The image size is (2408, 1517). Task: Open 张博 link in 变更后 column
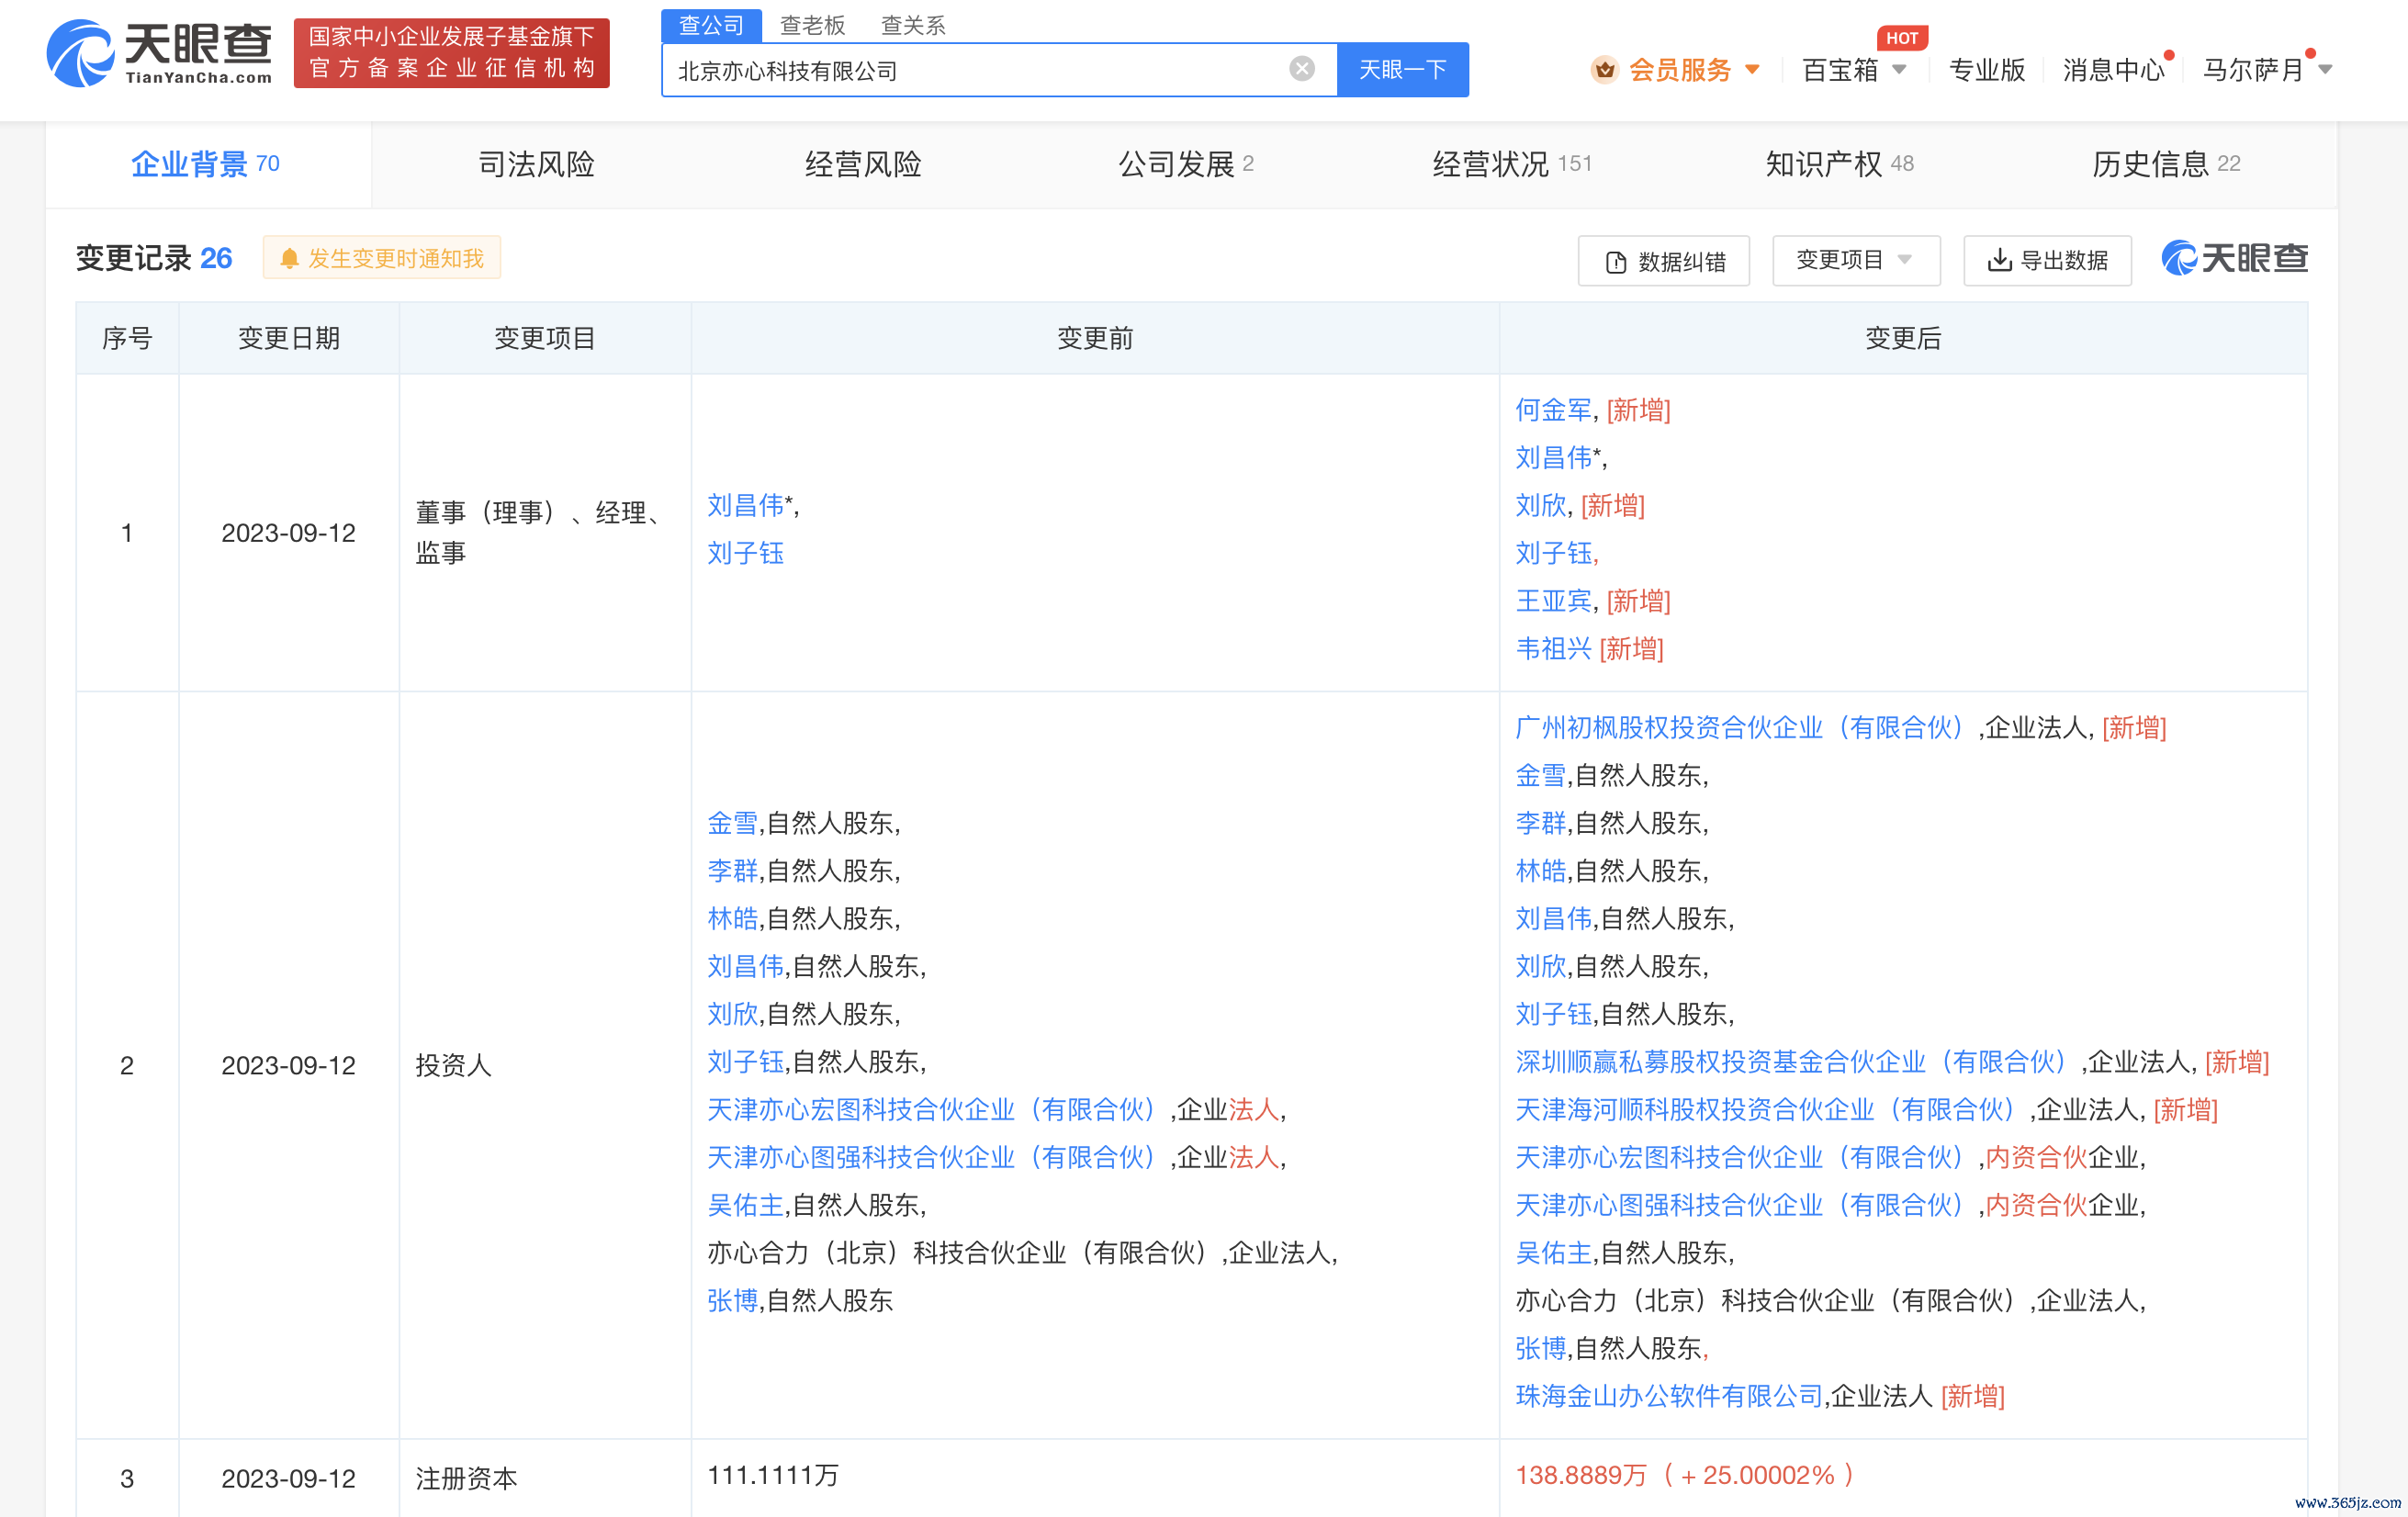tap(1540, 1348)
